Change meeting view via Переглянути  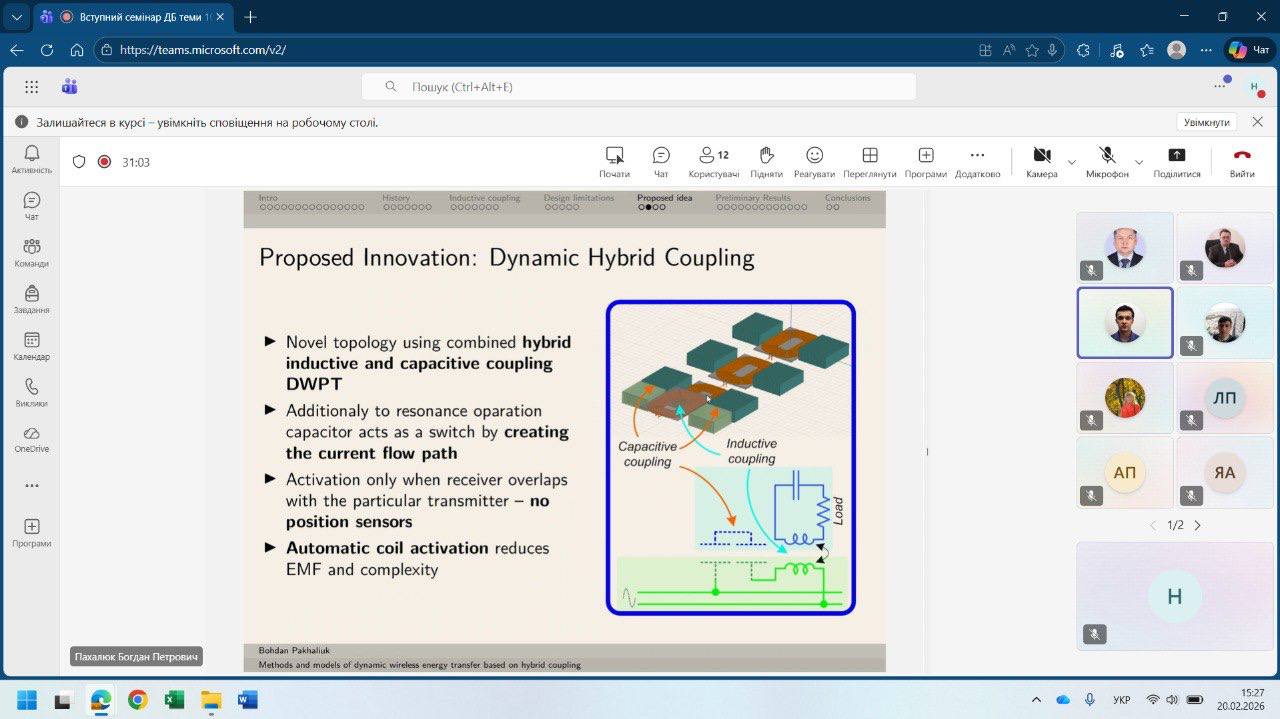(869, 161)
